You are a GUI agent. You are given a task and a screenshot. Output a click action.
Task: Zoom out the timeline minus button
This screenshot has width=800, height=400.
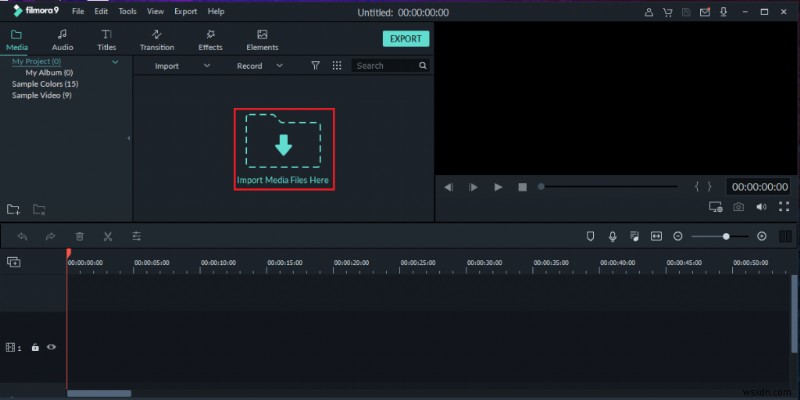[x=678, y=236]
